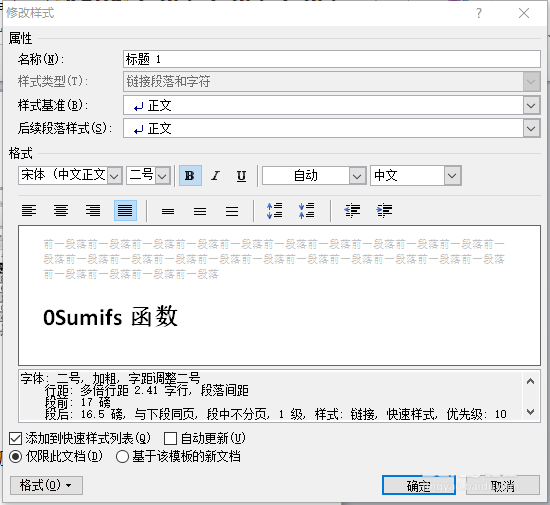550x505 pixels.
Task: Increase indent icon
Action: [x=384, y=211]
